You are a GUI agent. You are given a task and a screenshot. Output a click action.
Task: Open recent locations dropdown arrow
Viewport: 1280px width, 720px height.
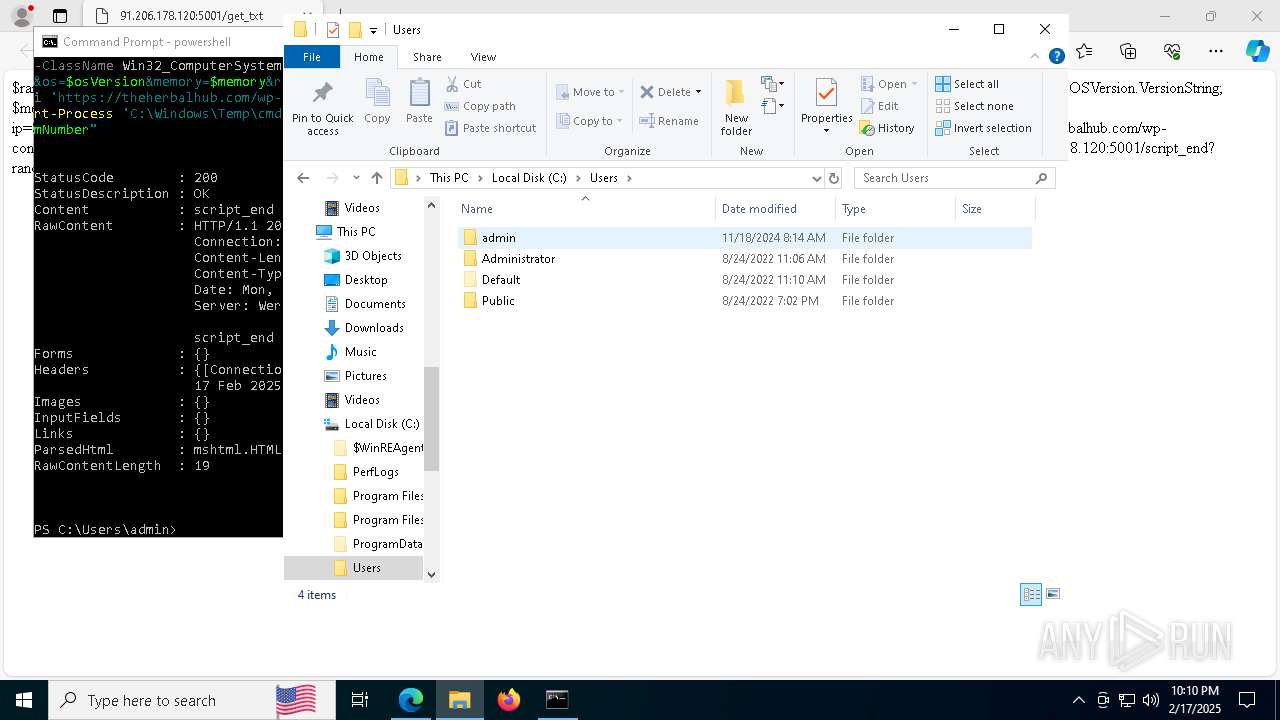(x=356, y=178)
